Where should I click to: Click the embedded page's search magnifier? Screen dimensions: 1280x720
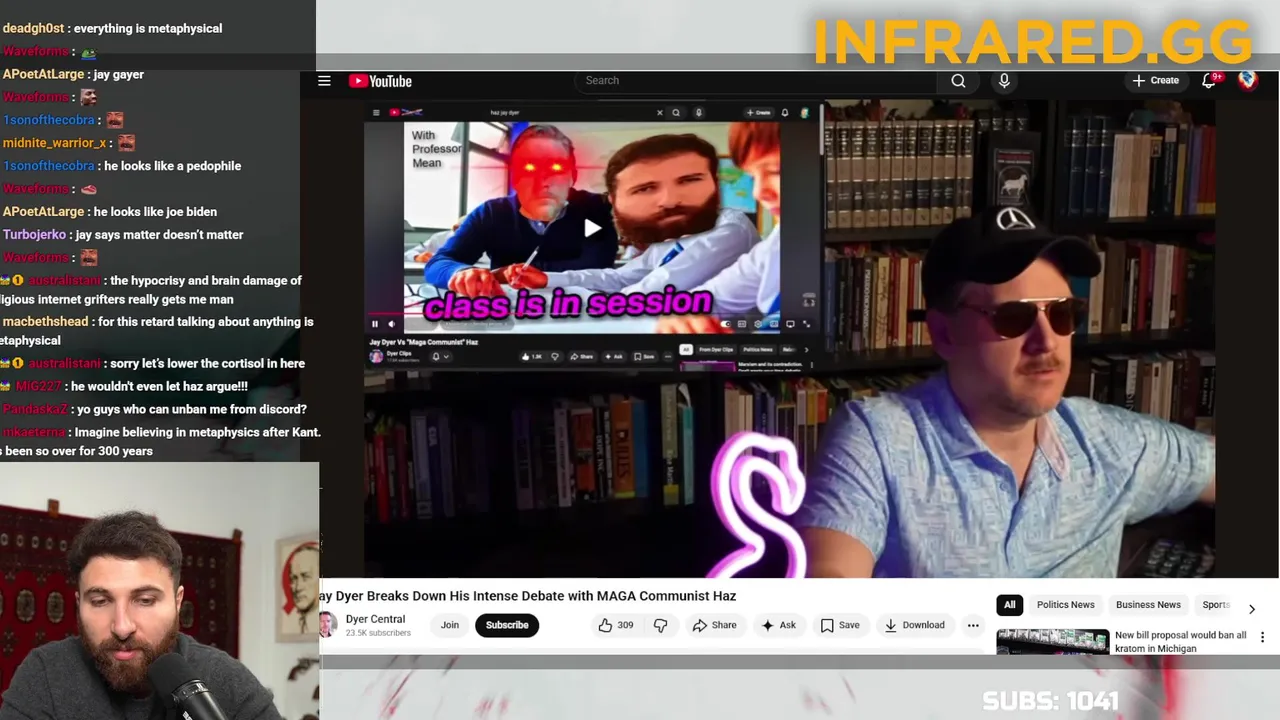[x=676, y=113]
